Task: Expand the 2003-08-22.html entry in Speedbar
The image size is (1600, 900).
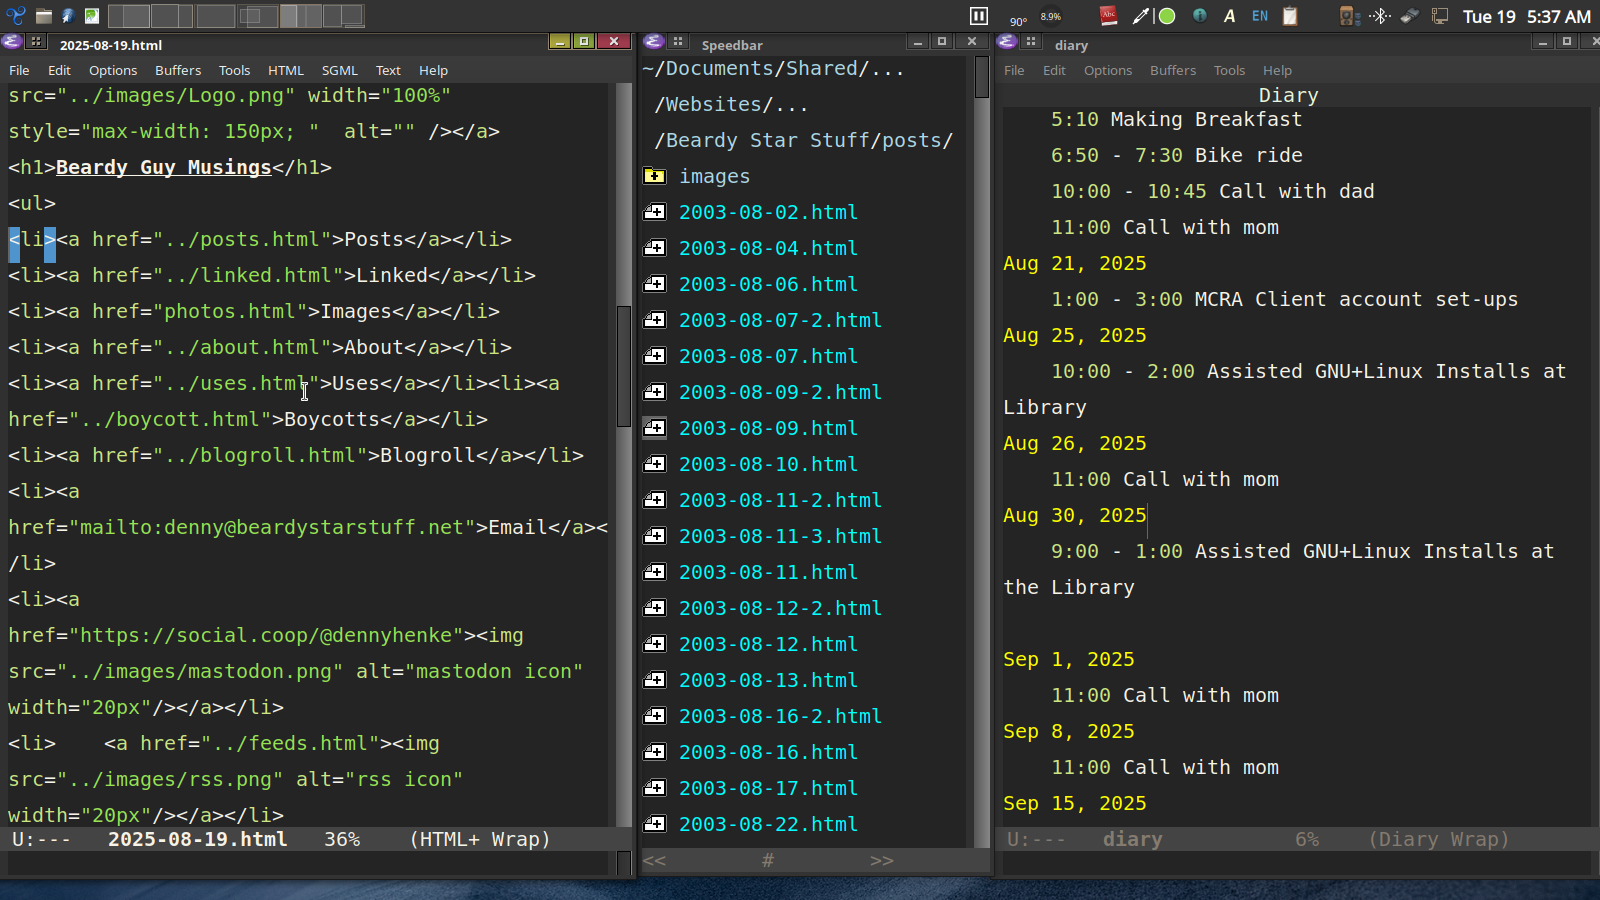Action: (x=654, y=824)
